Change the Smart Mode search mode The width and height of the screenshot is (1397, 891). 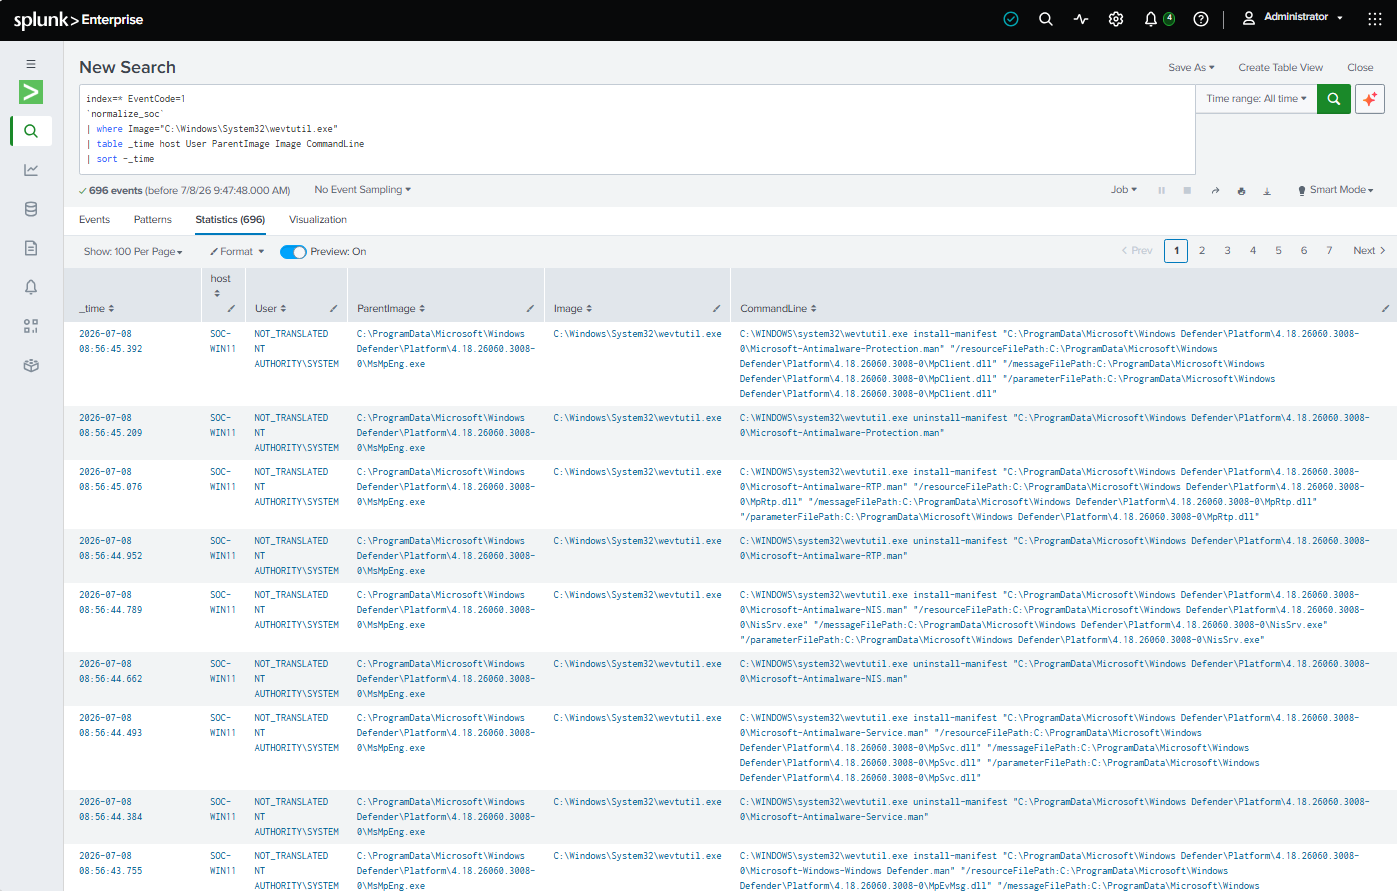click(1336, 190)
